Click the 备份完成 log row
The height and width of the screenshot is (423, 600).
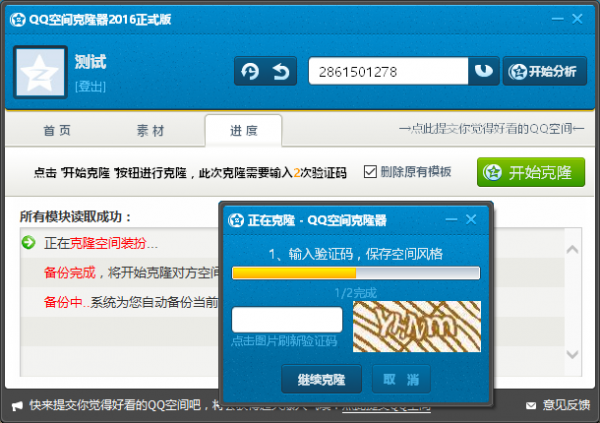(x=120, y=273)
